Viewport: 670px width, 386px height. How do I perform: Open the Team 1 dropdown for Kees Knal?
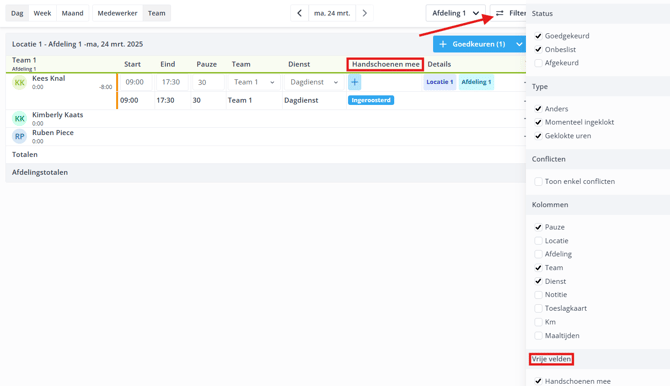(254, 82)
